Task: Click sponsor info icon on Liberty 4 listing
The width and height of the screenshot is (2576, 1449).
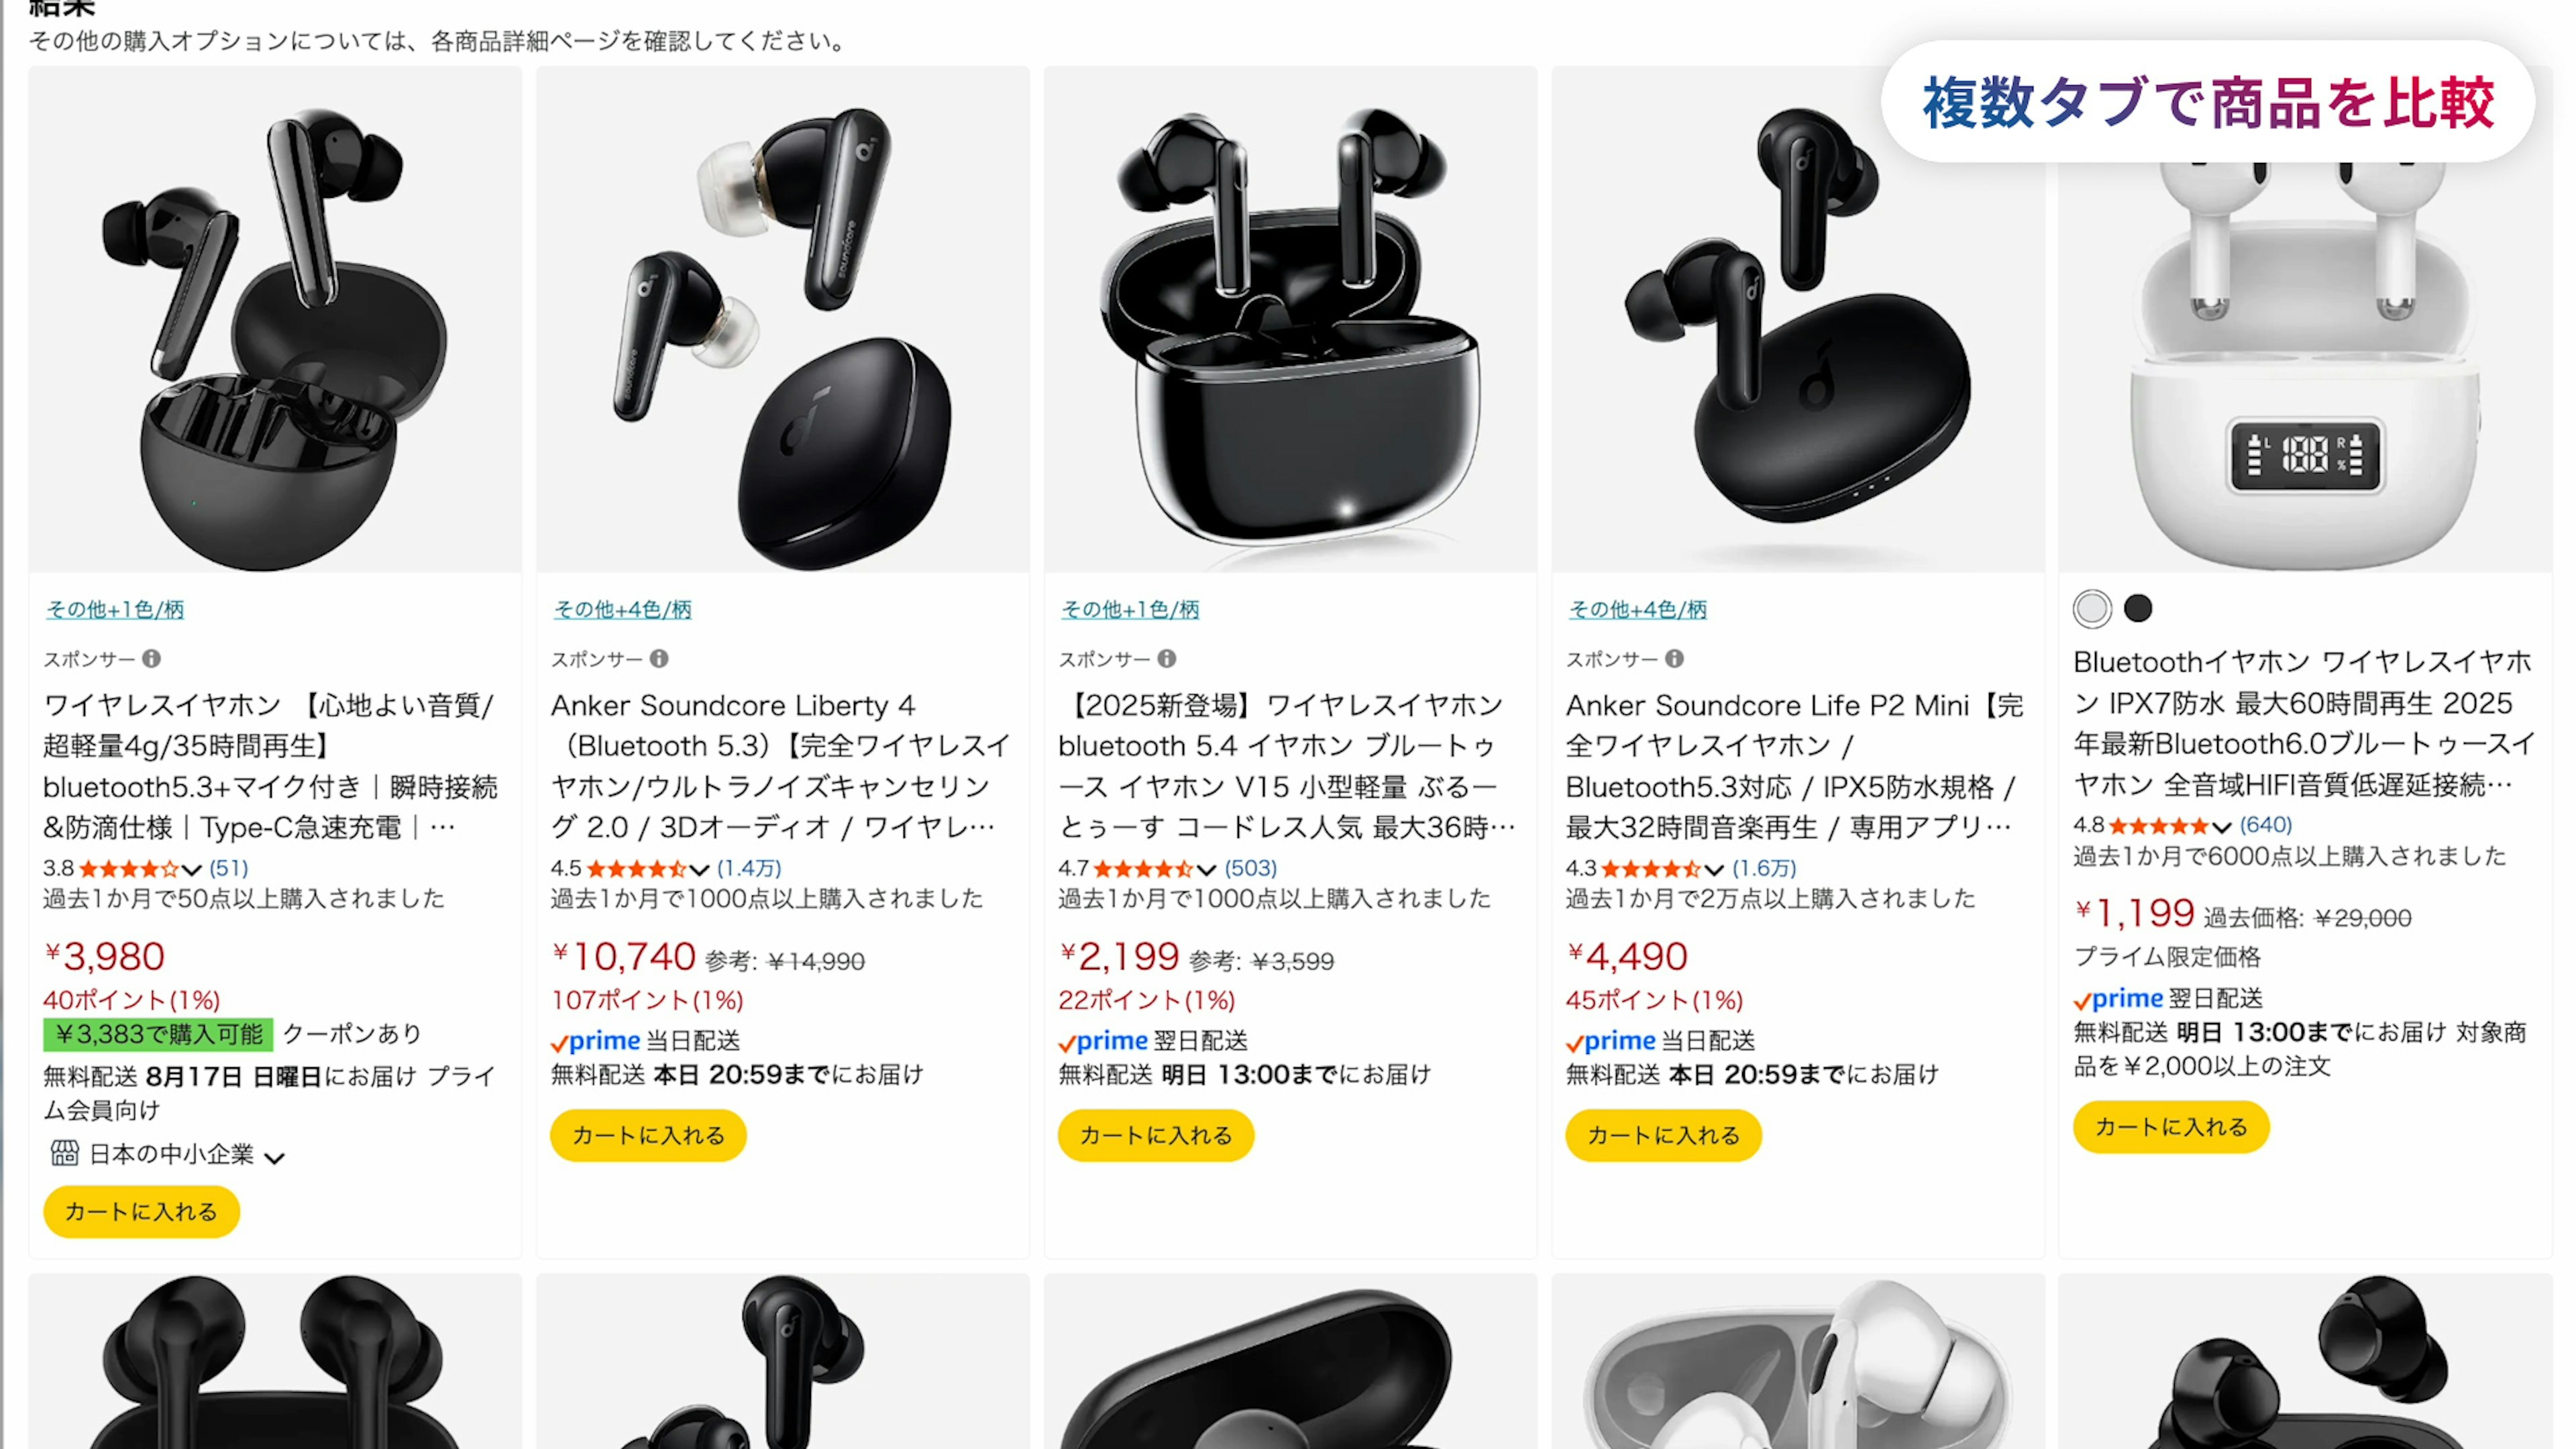Action: pyautogui.click(x=659, y=658)
